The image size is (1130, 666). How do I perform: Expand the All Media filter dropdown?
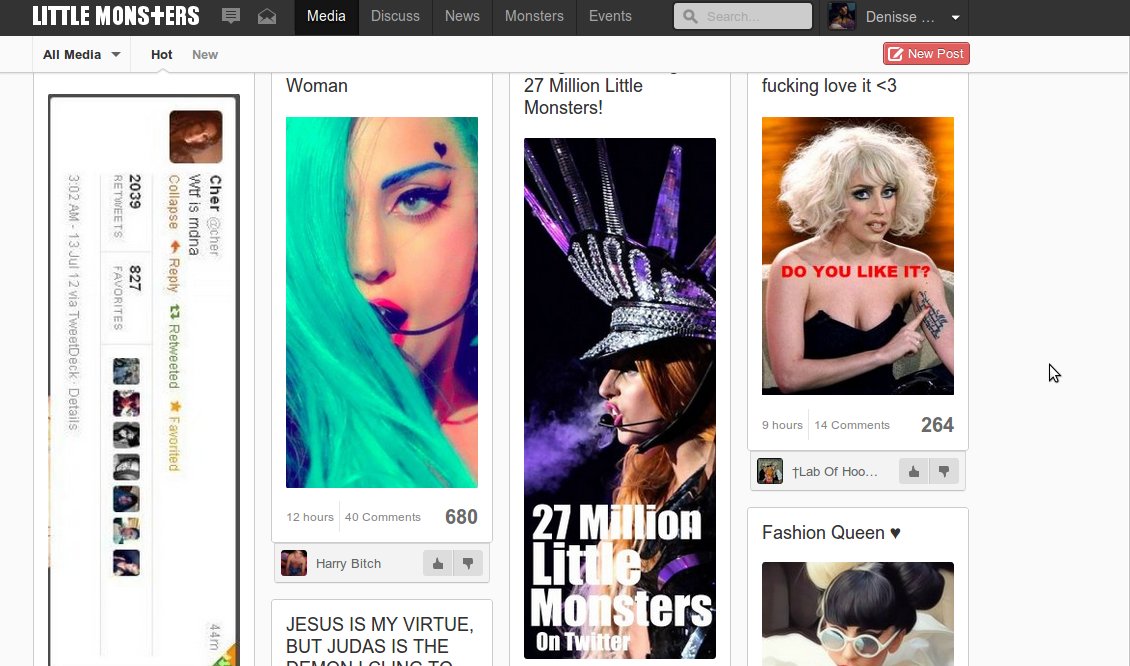81,54
